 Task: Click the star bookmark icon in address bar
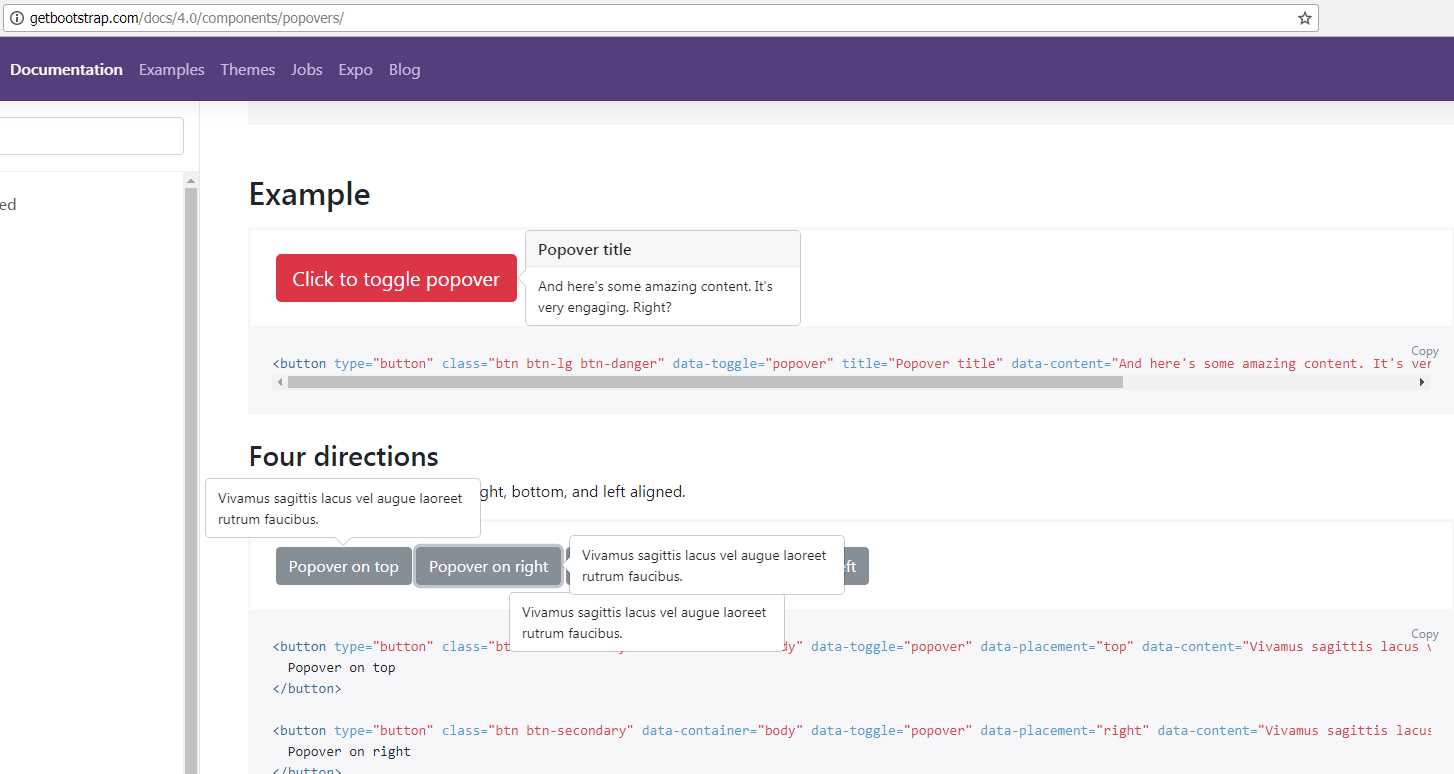click(x=1302, y=17)
